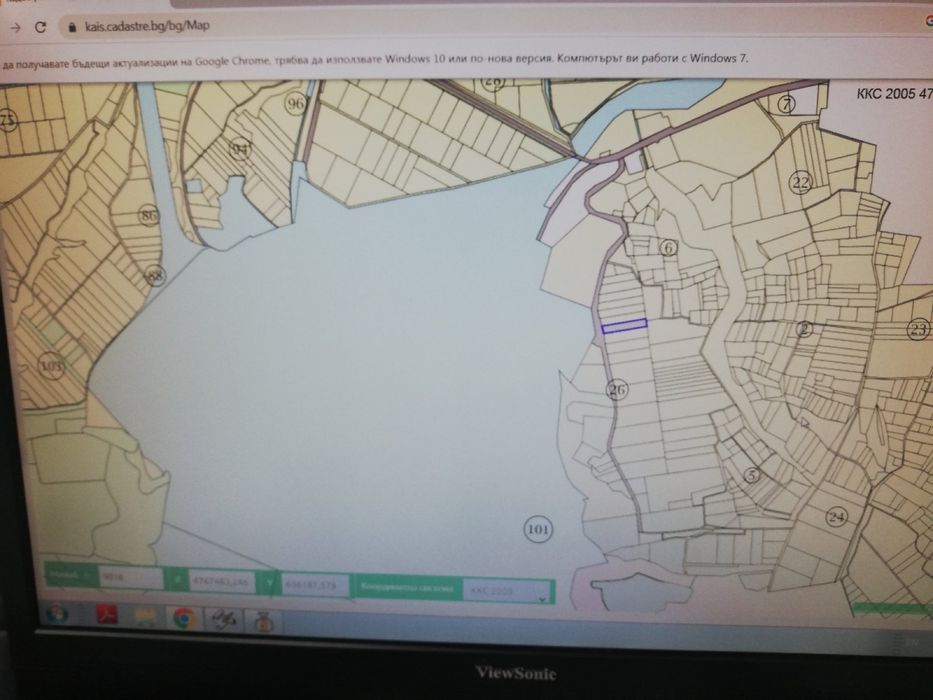Image resolution: width=933 pixels, height=700 pixels.
Task: Click cadastral block label 22
Action: click(801, 182)
